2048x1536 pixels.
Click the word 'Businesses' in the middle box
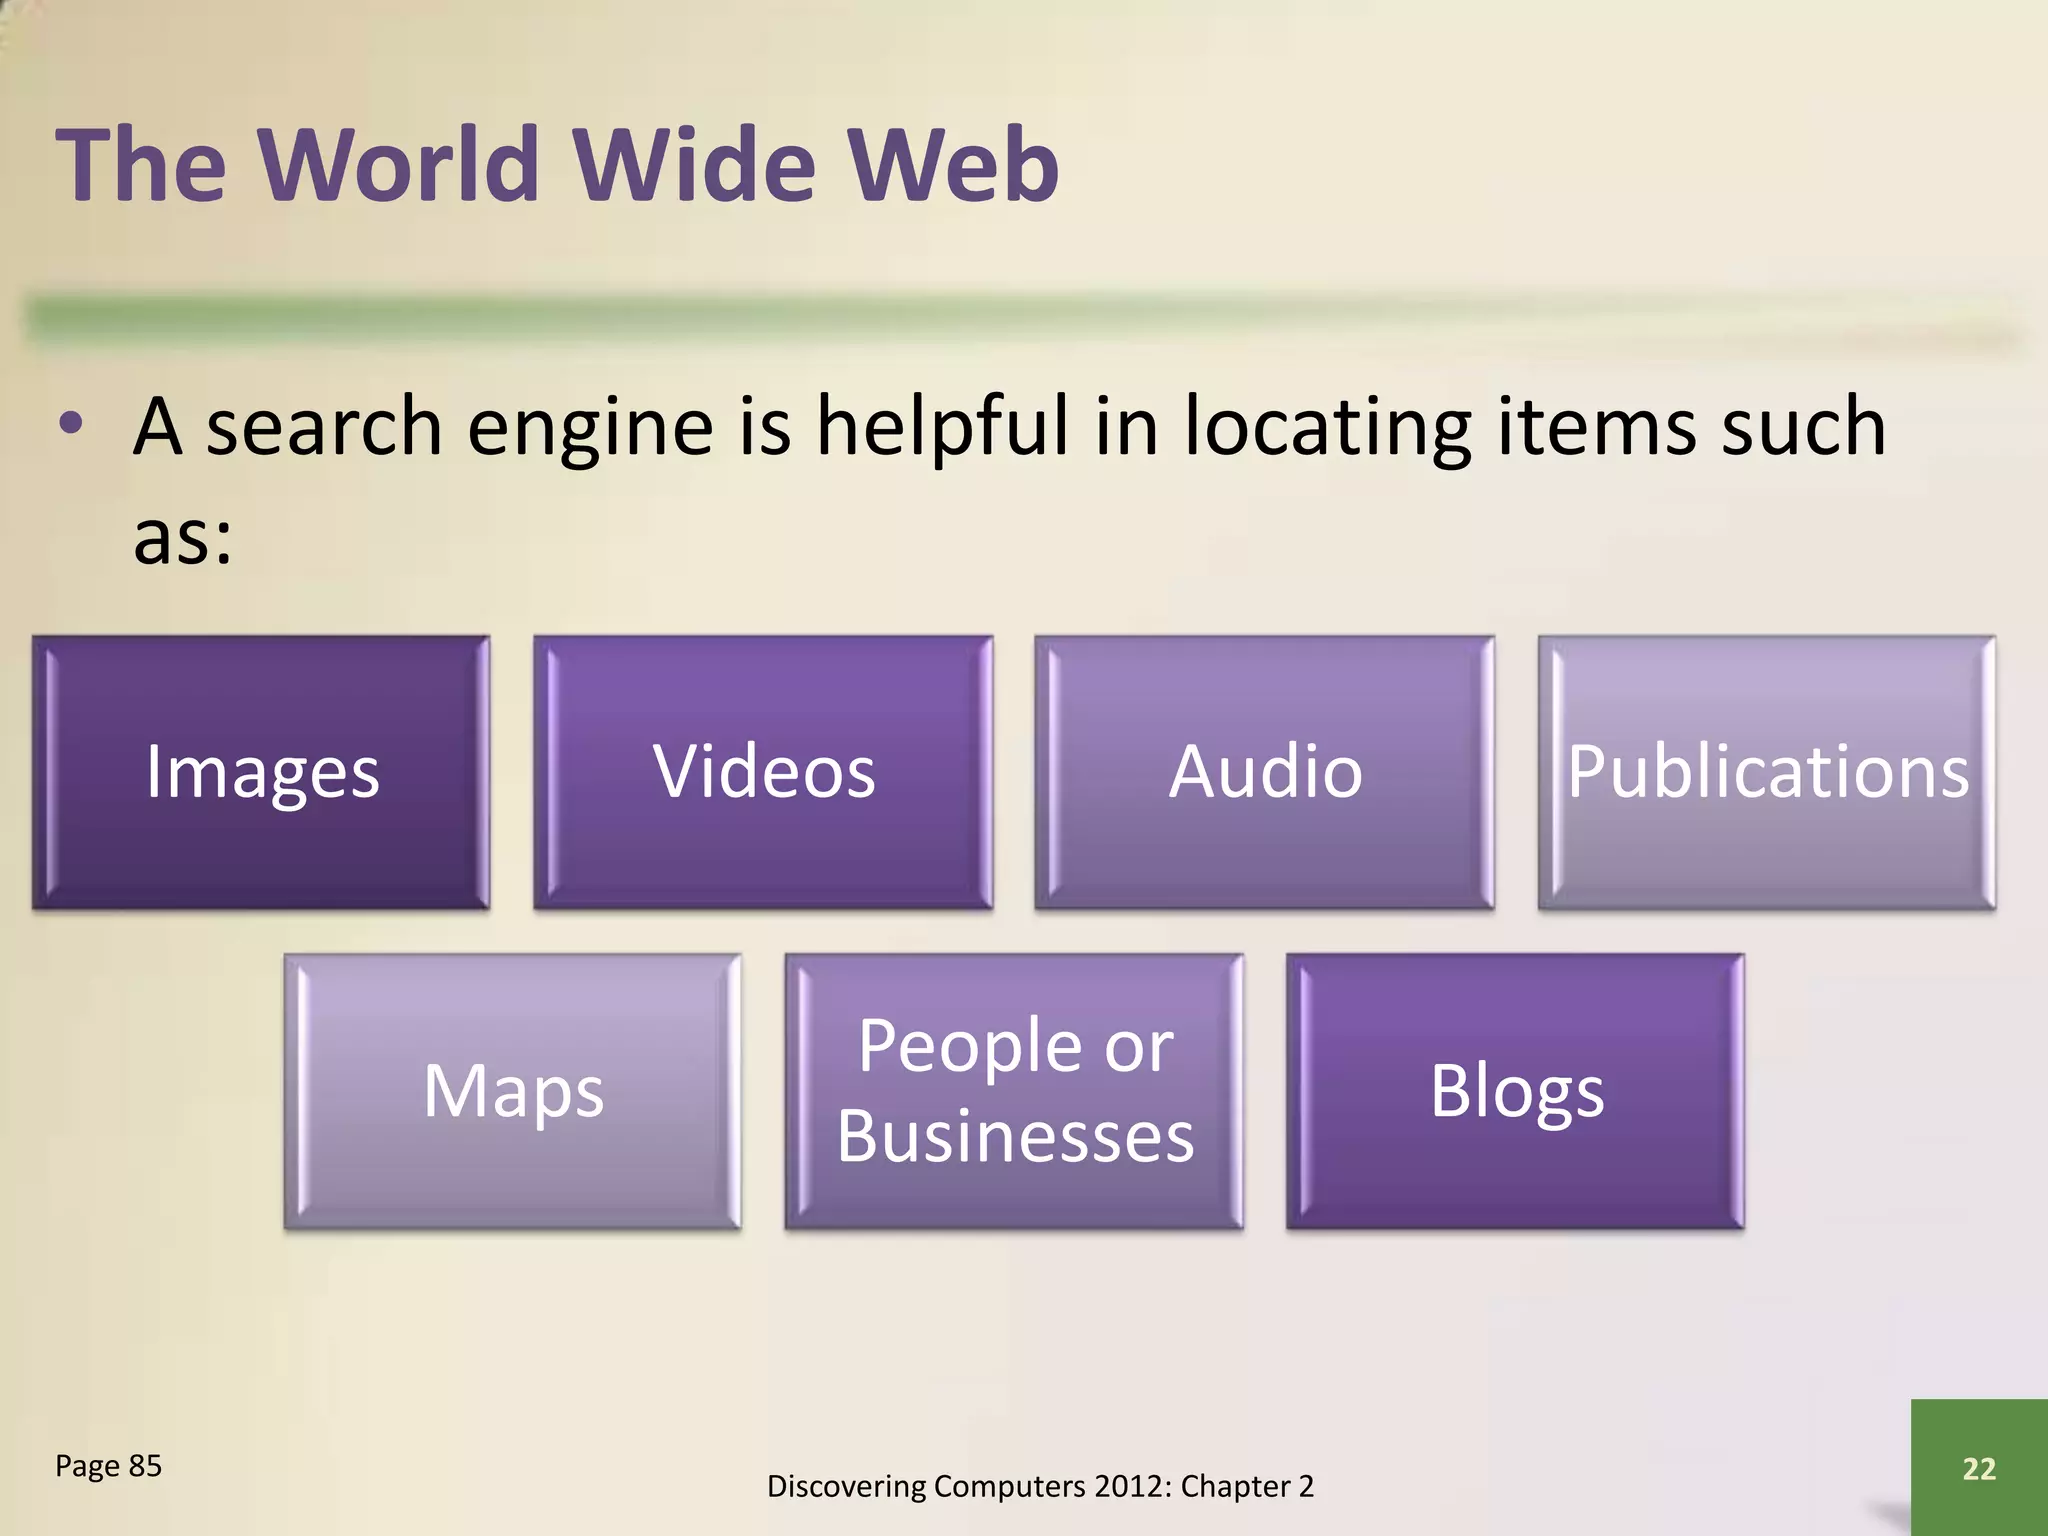1015,1137
